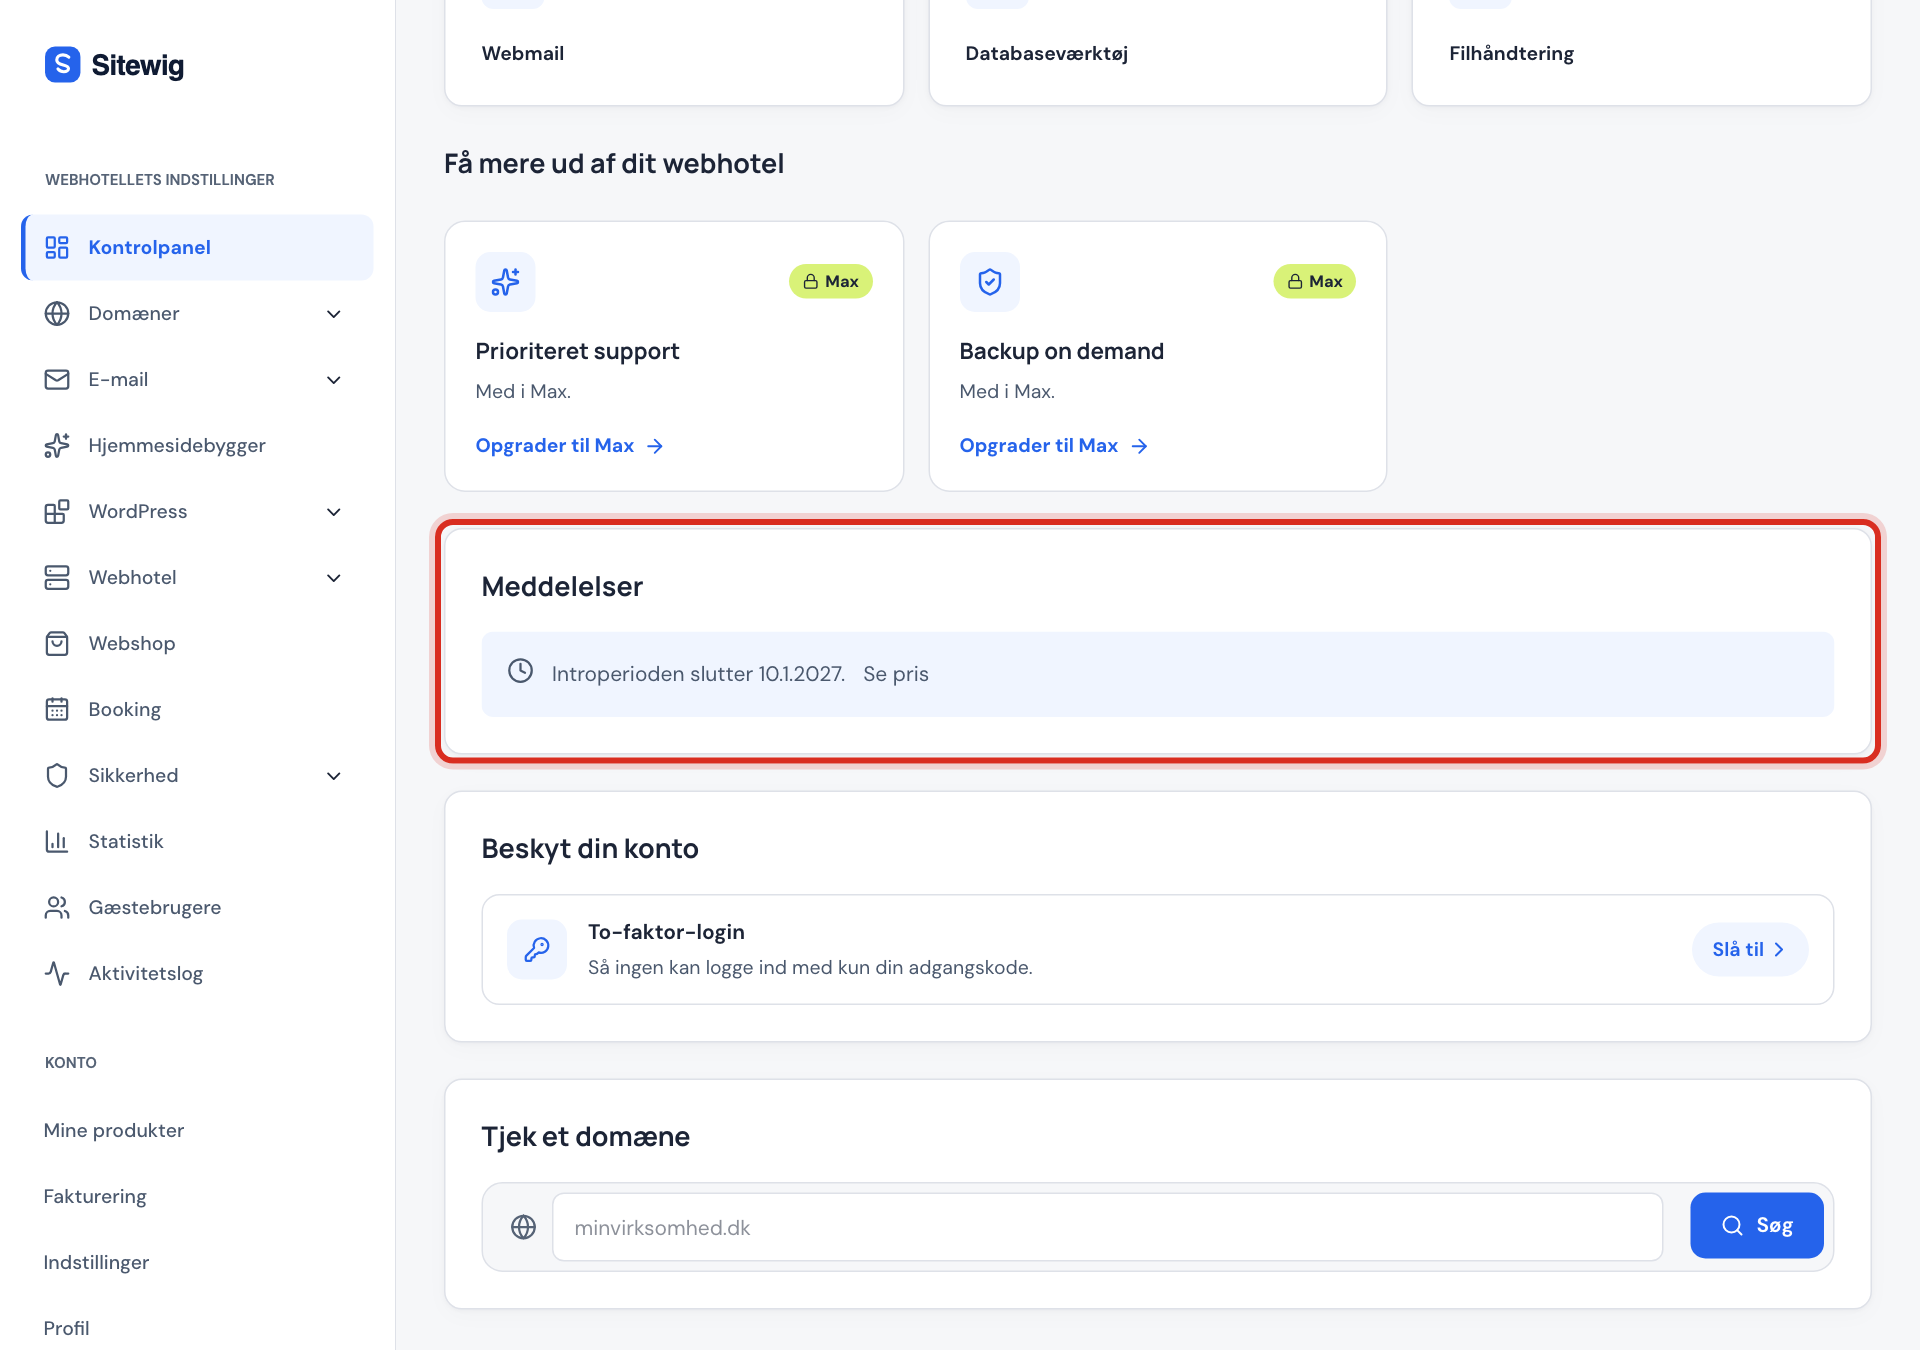
Task: Click the clock icon in Meddelelser
Action: point(520,671)
